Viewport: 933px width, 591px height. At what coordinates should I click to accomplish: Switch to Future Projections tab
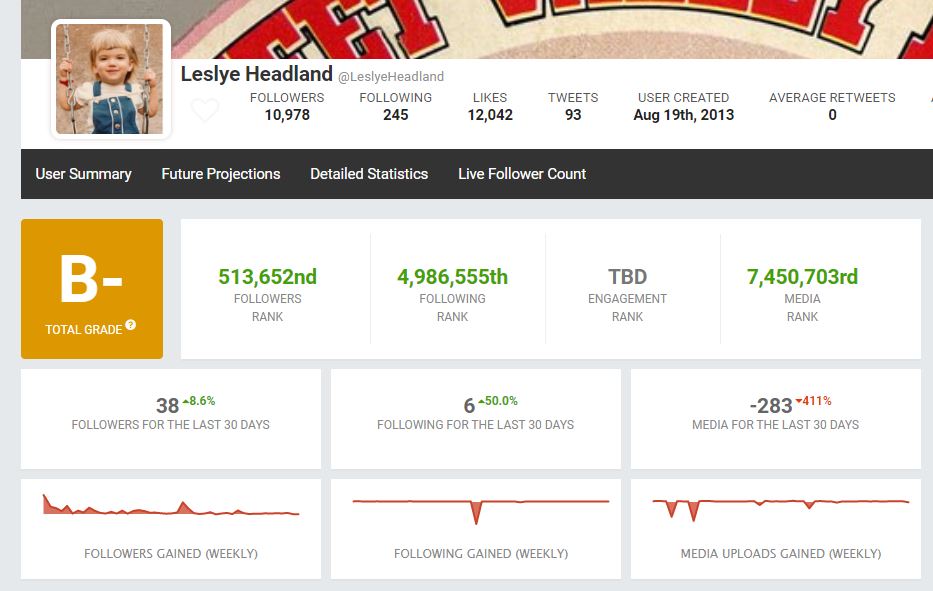coord(221,174)
